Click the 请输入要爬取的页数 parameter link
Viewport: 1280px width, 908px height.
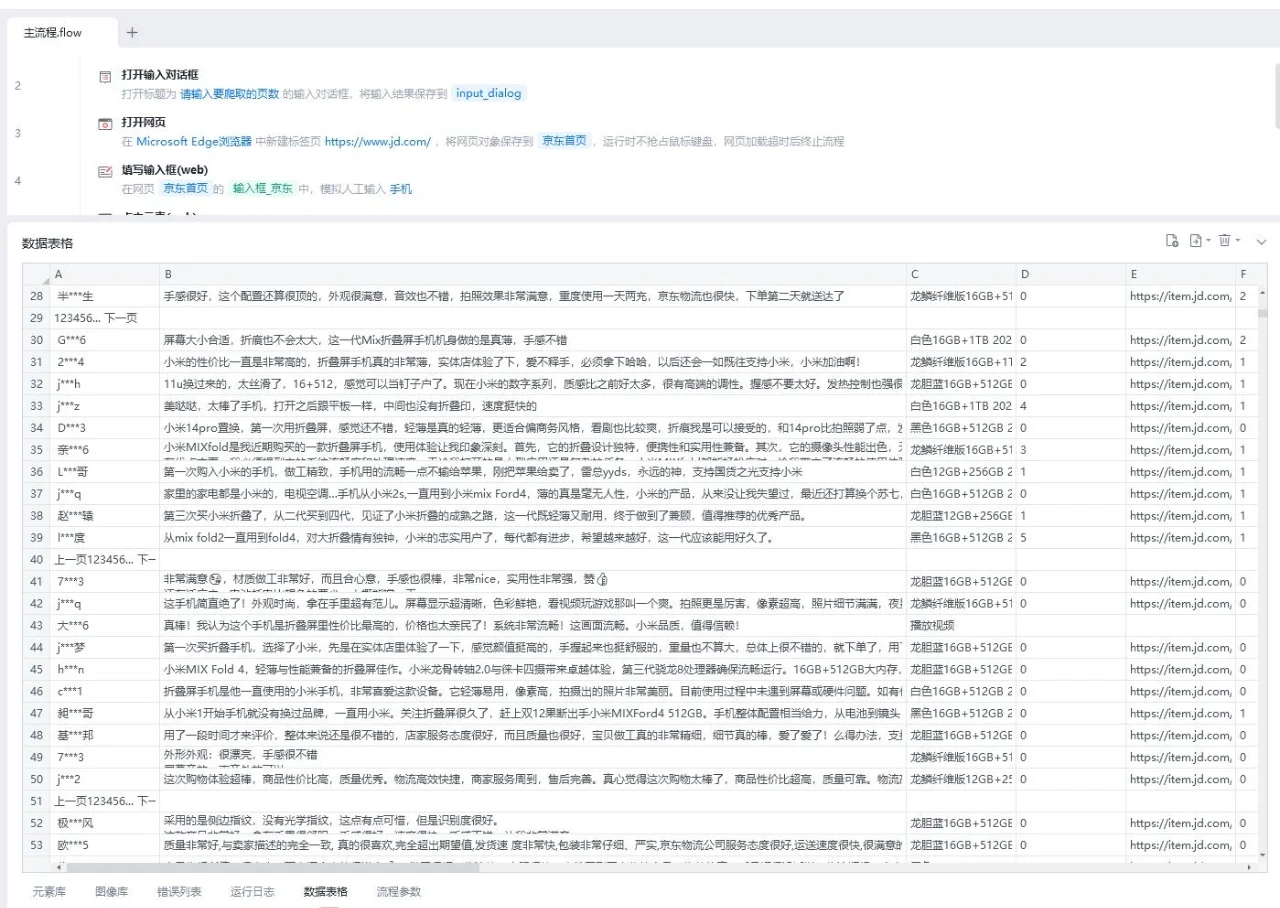tap(229, 93)
